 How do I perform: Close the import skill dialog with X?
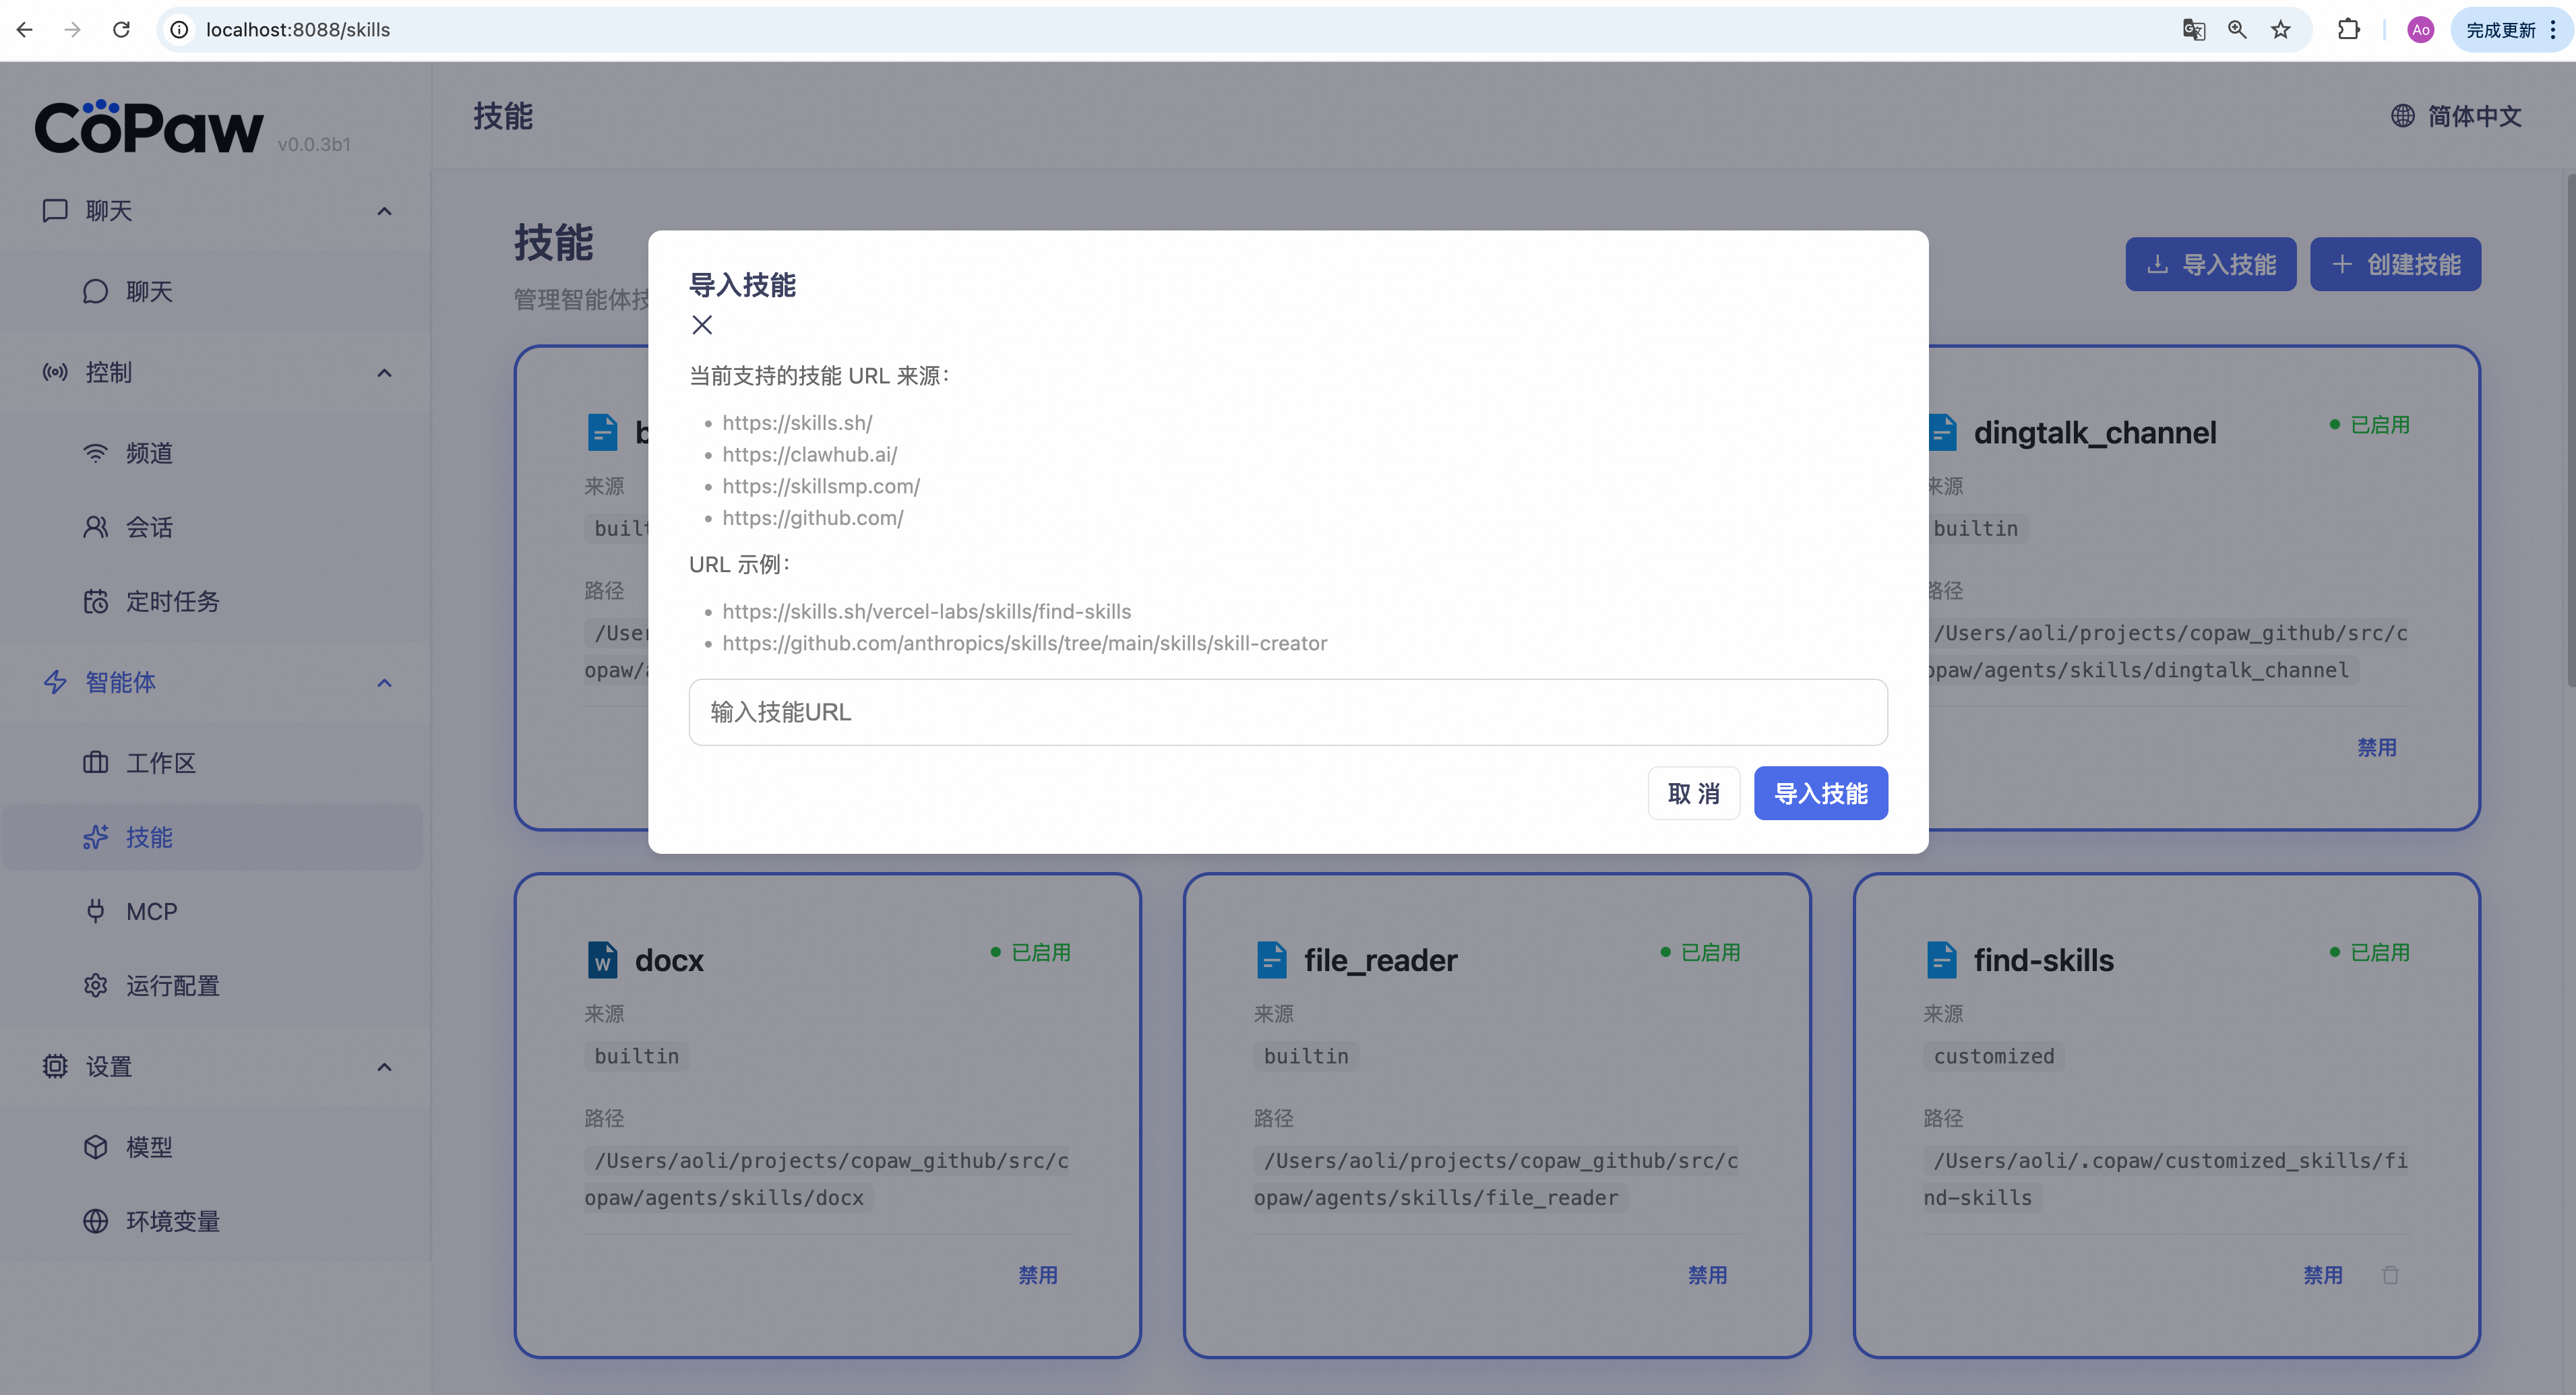(x=702, y=325)
